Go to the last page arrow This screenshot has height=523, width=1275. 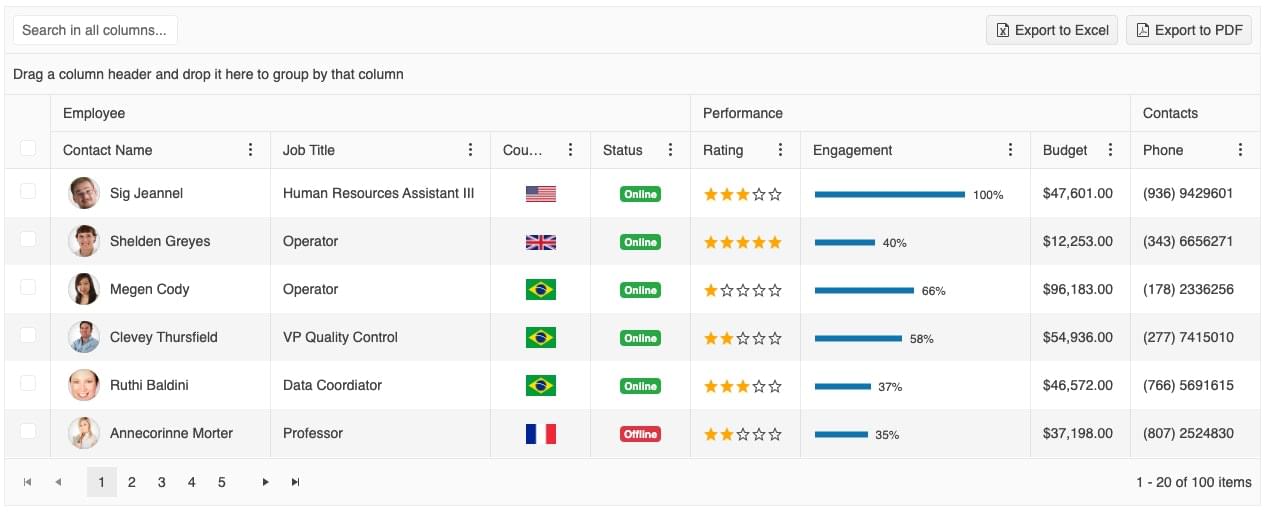[x=295, y=482]
